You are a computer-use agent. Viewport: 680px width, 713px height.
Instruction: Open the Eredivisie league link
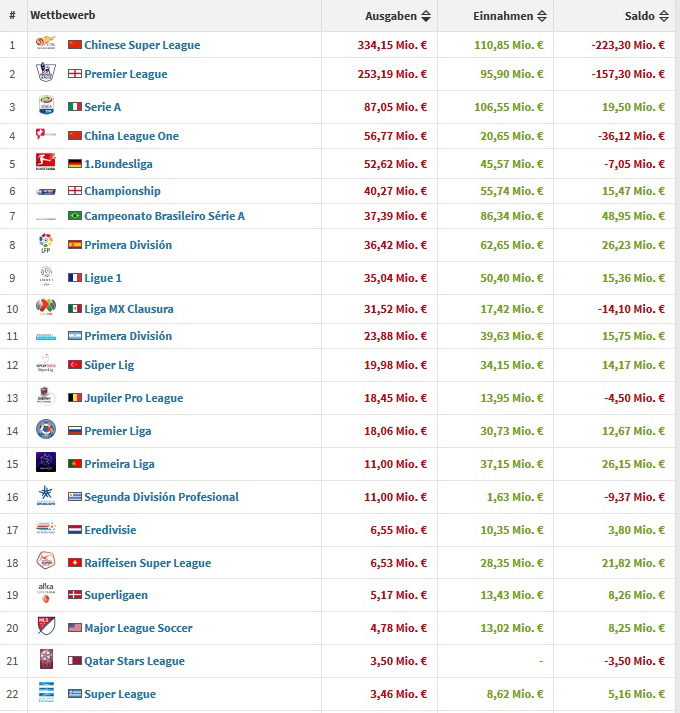110,530
